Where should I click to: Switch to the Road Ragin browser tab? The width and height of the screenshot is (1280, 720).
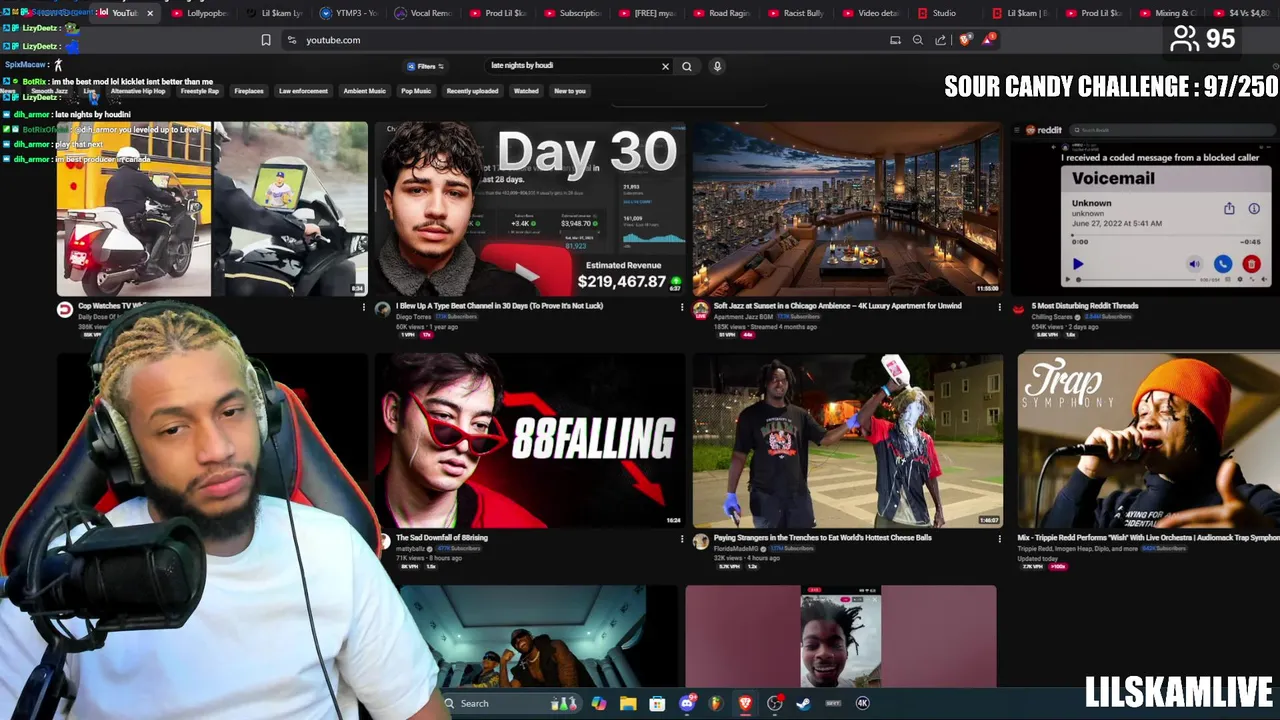pyautogui.click(x=722, y=13)
